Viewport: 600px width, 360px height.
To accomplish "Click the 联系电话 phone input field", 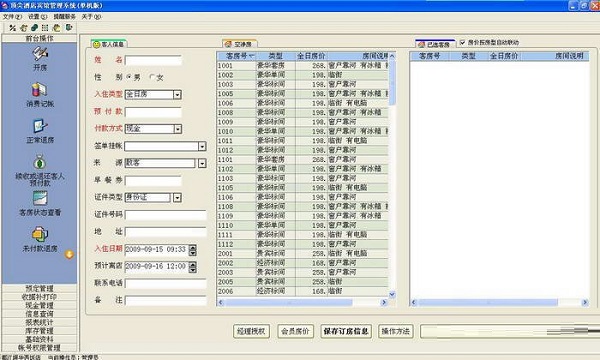I will [x=166, y=283].
